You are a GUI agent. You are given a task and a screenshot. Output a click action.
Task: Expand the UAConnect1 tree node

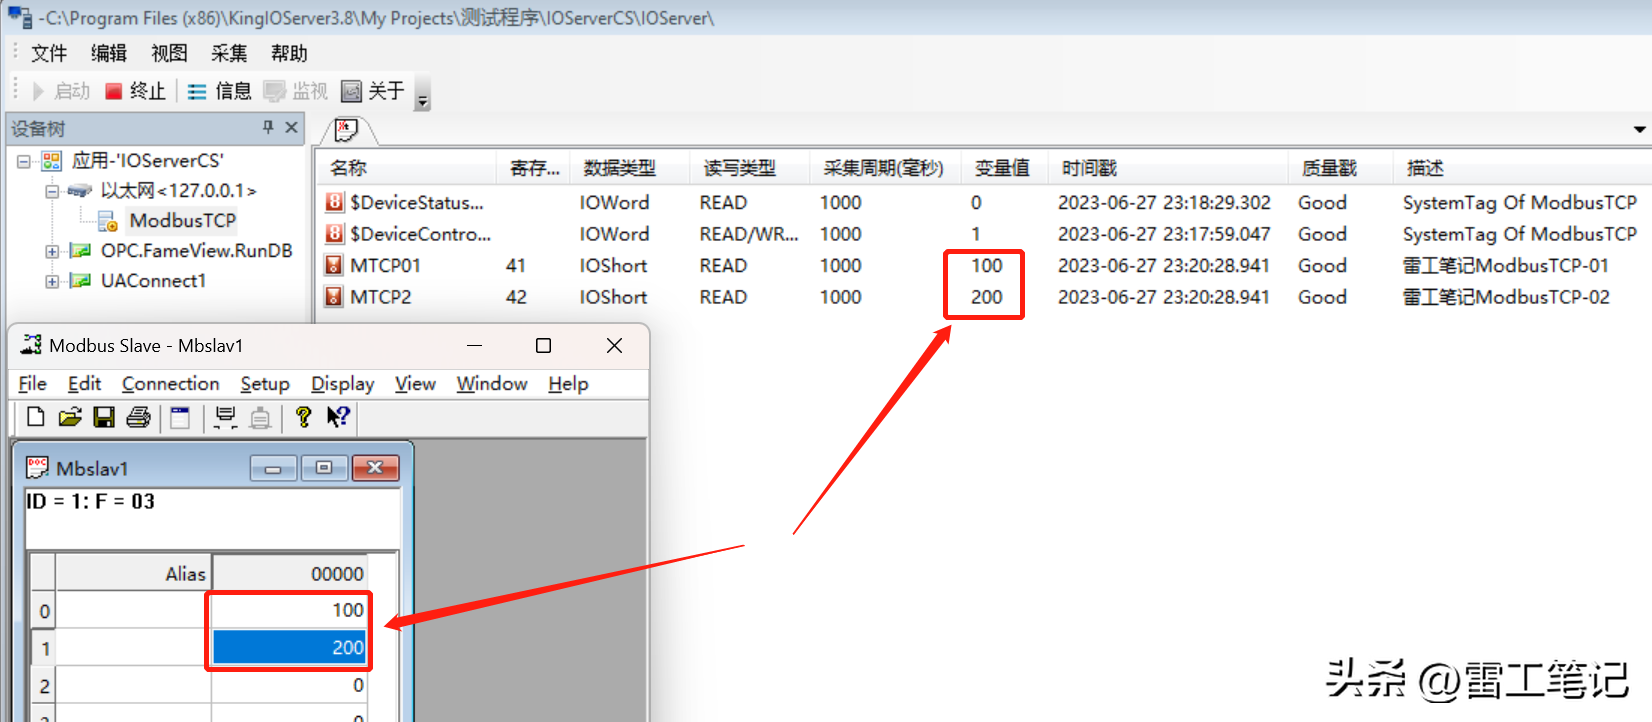pyautogui.click(x=52, y=282)
